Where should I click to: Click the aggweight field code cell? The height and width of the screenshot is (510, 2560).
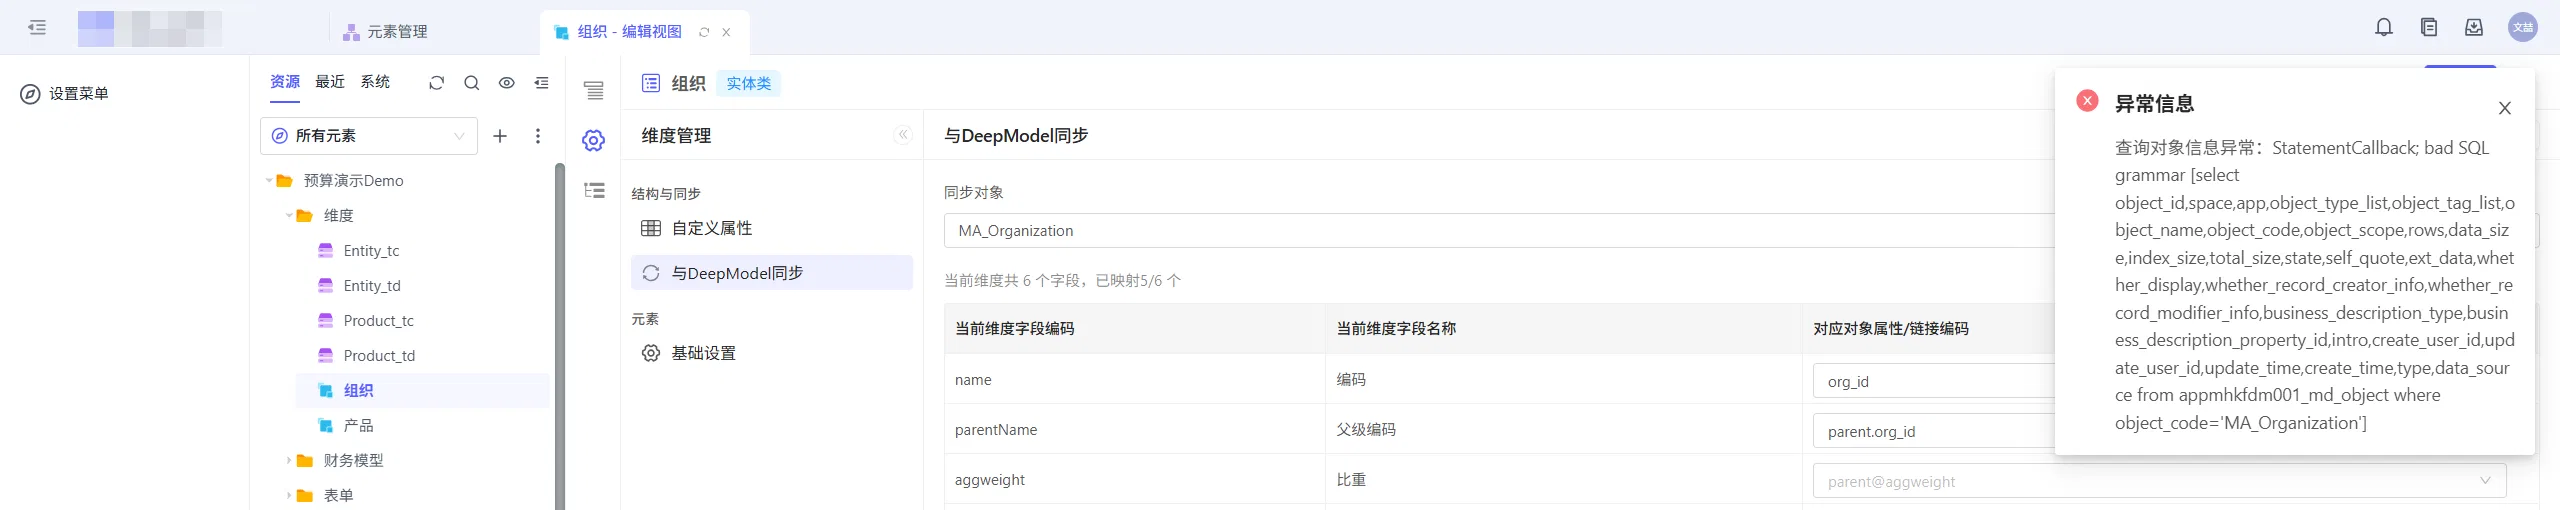pos(1135,480)
